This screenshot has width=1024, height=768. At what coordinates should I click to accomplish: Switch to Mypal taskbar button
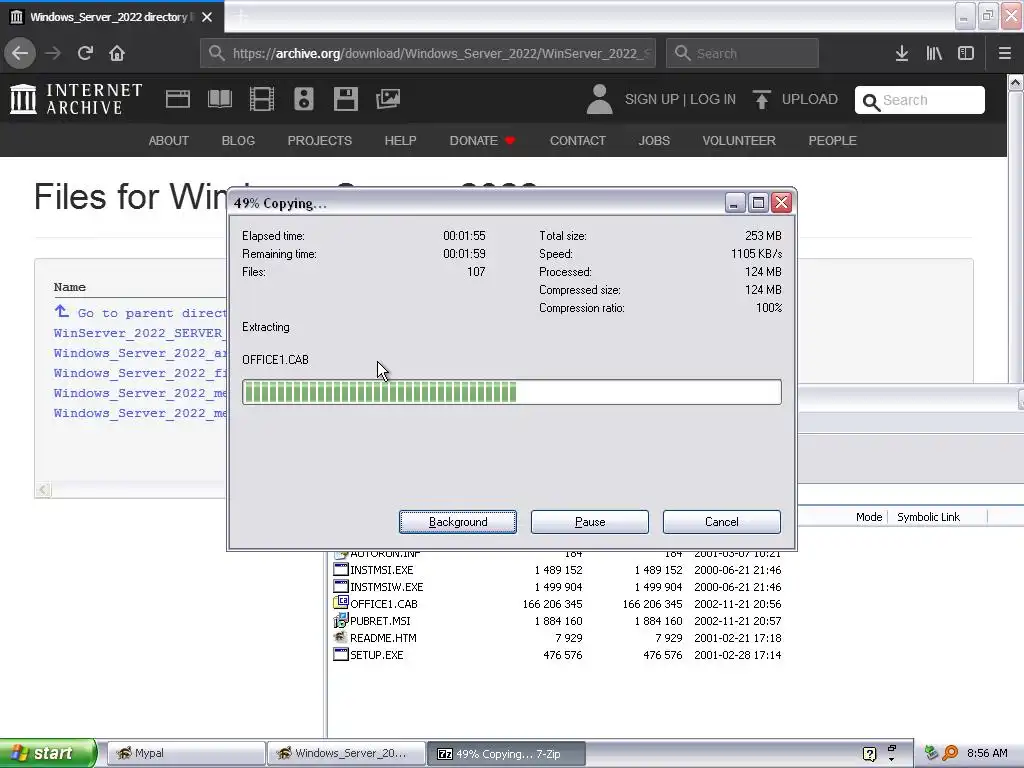click(185, 753)
